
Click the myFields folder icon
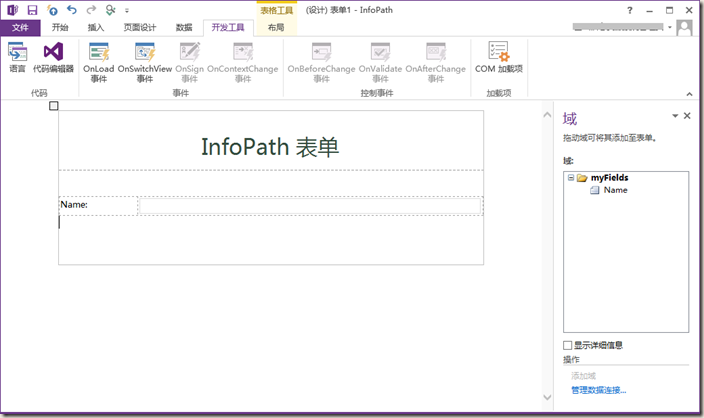(x=582, y=178)
